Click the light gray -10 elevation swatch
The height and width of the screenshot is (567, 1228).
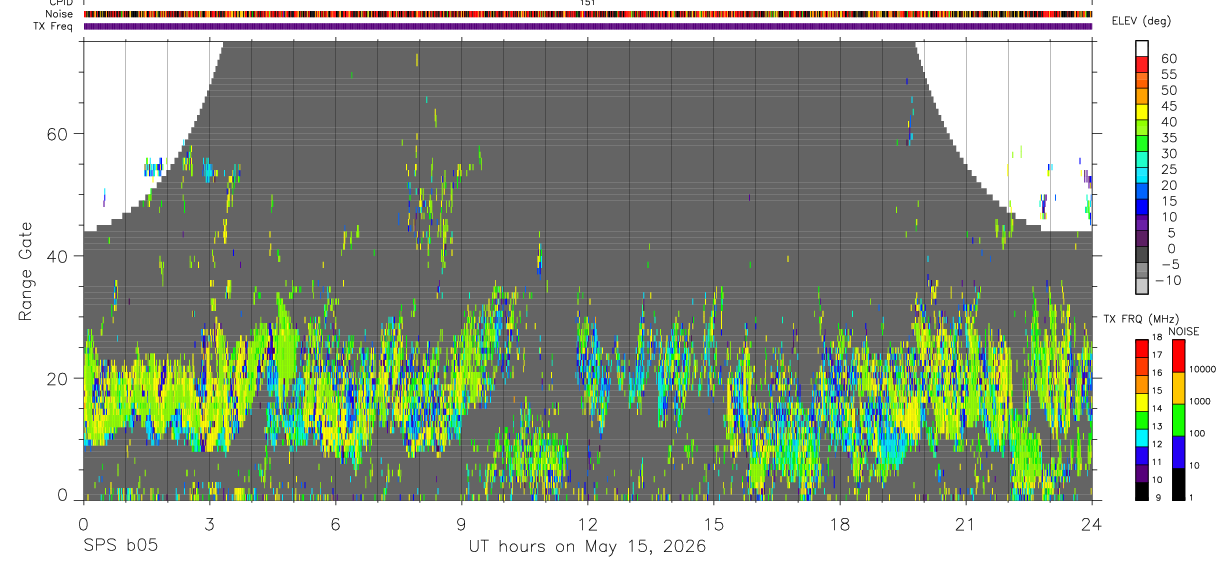pyautogui.click(x=1142, y=286)
